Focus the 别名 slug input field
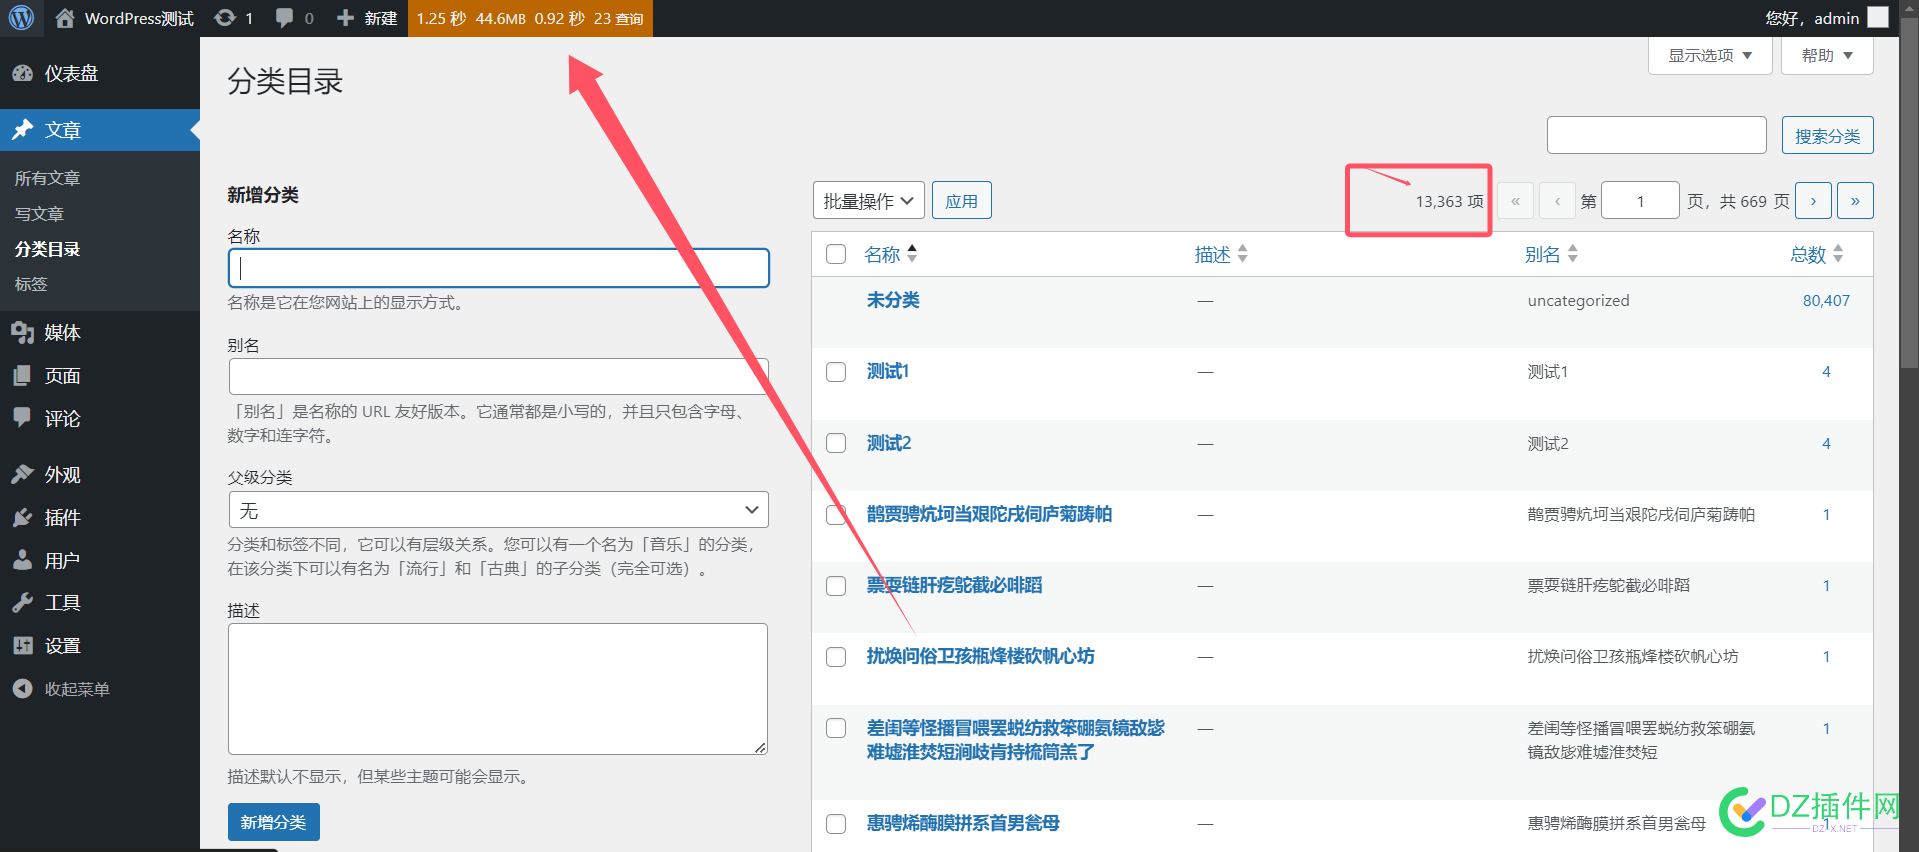The width and height of the screenshot is (1919, 852). click(499, 376)
